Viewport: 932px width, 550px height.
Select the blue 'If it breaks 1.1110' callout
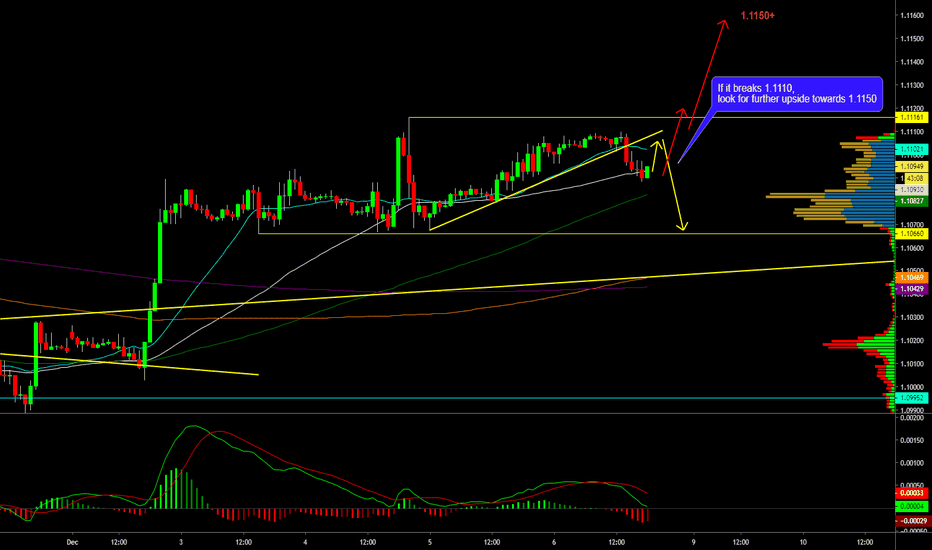[x=796, y=94]
